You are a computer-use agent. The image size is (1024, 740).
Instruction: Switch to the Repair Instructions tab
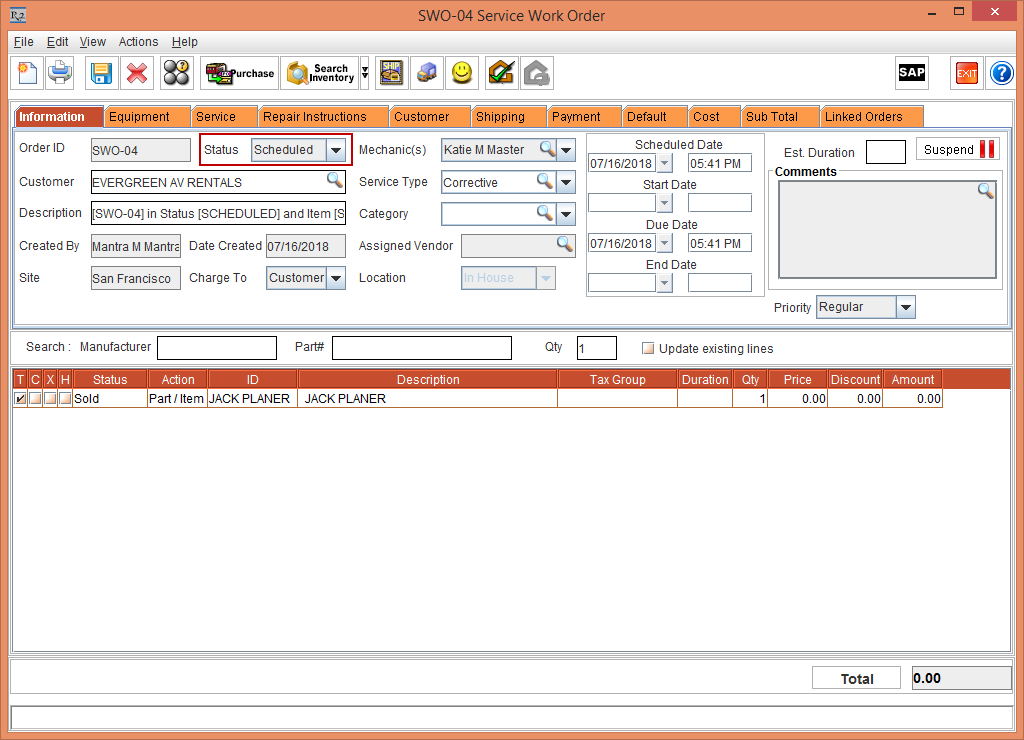coord(323,116)
